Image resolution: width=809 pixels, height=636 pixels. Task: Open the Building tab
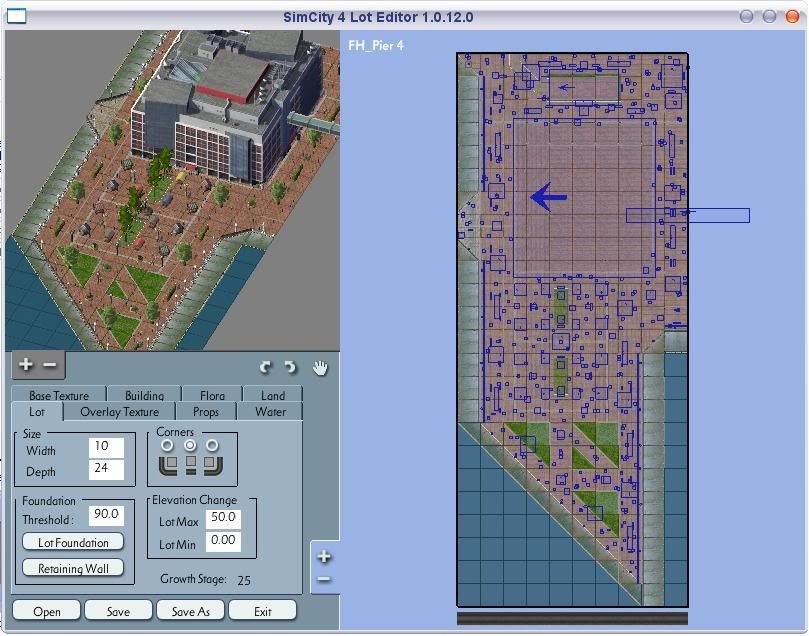coord(144,395)
